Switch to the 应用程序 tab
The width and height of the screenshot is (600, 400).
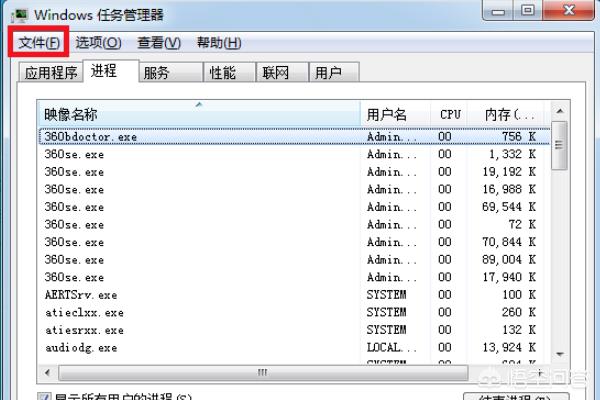click(51, 72)
